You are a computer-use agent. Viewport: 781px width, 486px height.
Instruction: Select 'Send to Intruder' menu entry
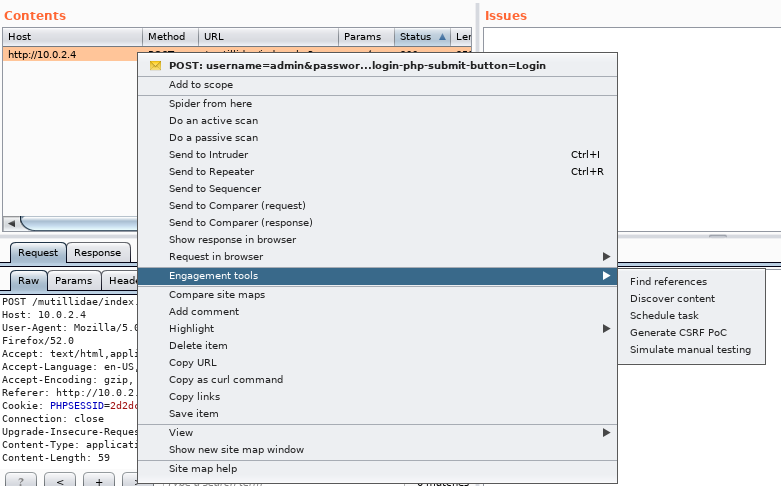pos(208,155)
